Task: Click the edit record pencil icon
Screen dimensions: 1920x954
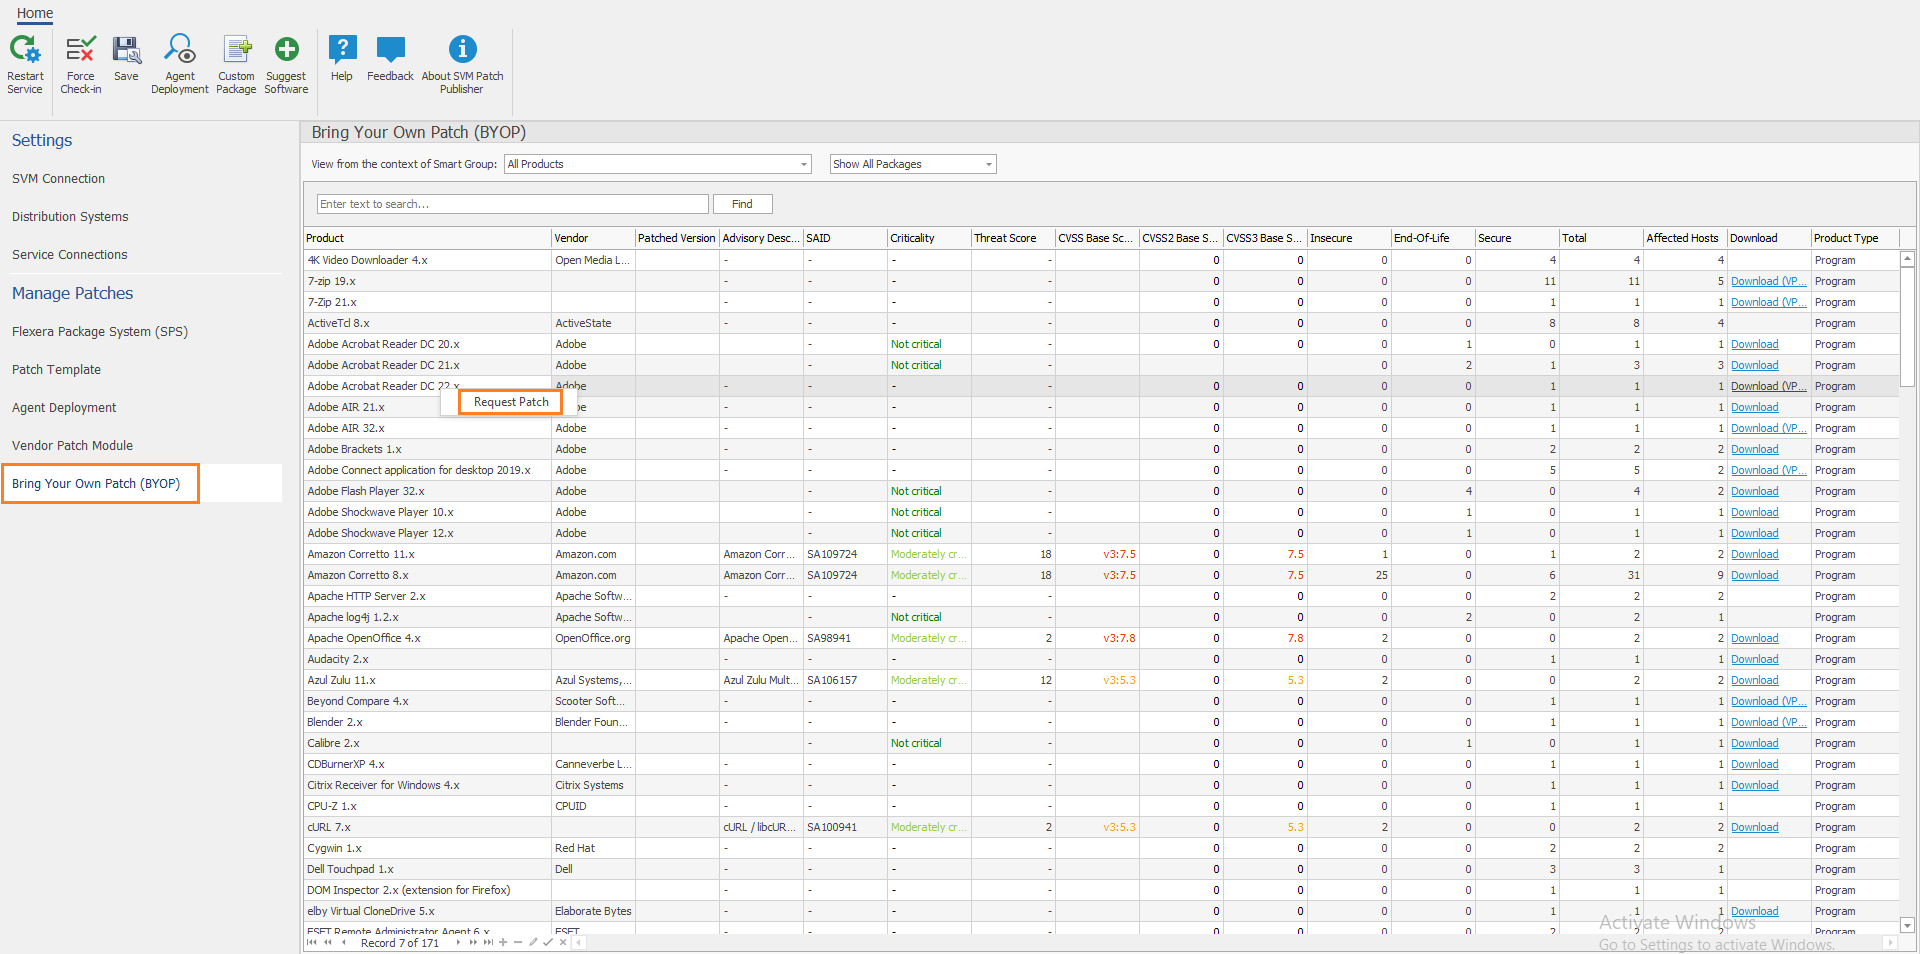Action: (x=533, y=942)
